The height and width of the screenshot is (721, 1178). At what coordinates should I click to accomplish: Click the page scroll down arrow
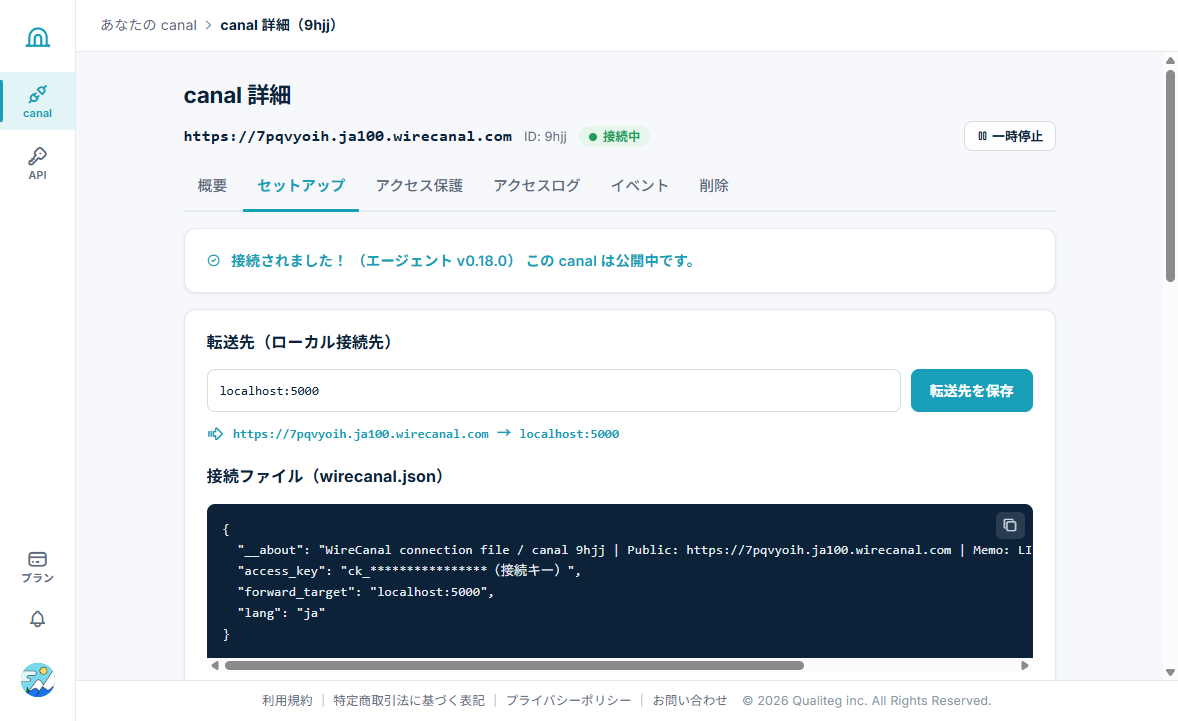pos(1170,673)
